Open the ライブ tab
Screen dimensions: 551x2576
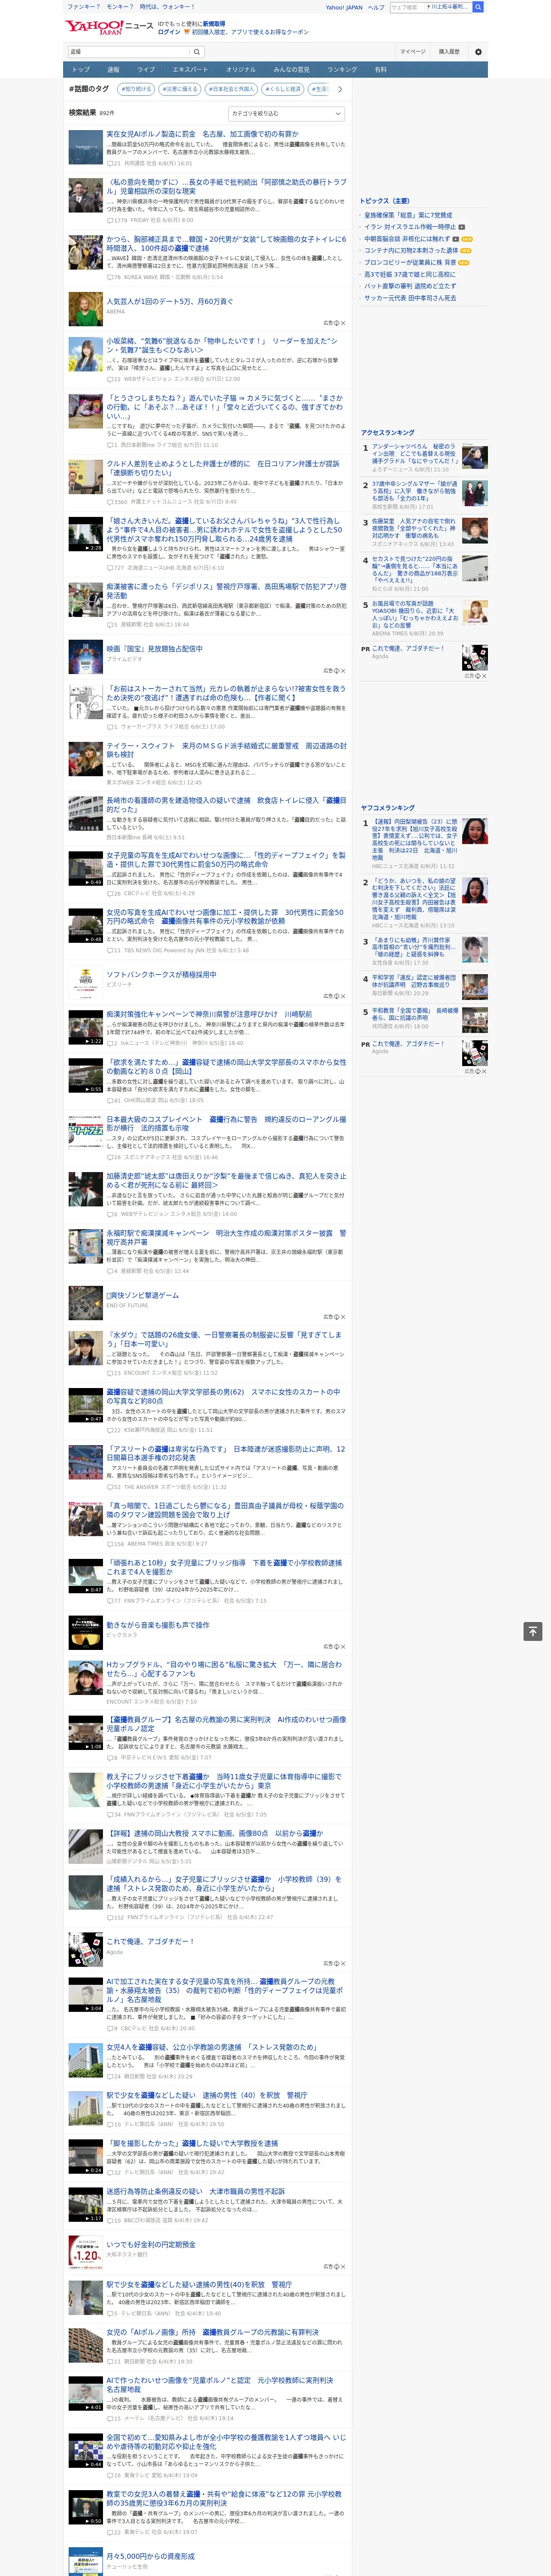(x=146, y=70)
